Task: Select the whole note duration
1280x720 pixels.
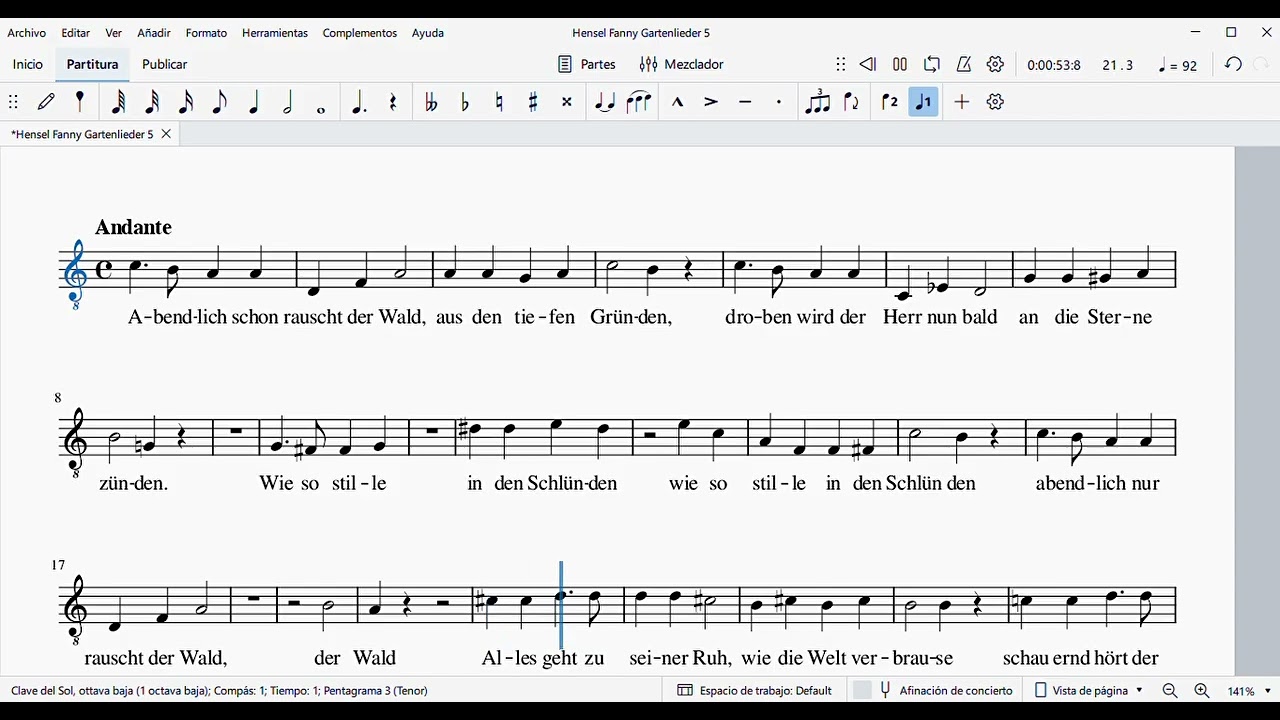Action: pyautogui.click(x=321, y=109)
